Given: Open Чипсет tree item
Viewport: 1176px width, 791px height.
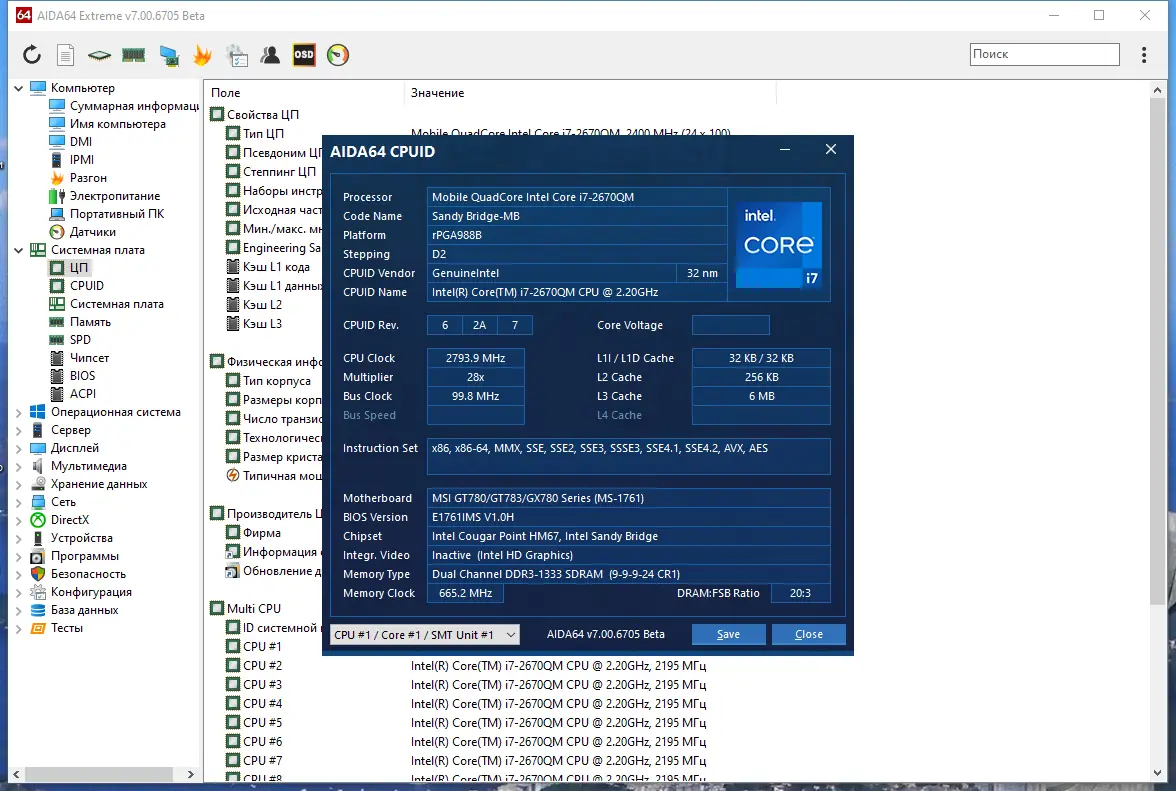Looking at the screenshot, I should tap(79, 358).
